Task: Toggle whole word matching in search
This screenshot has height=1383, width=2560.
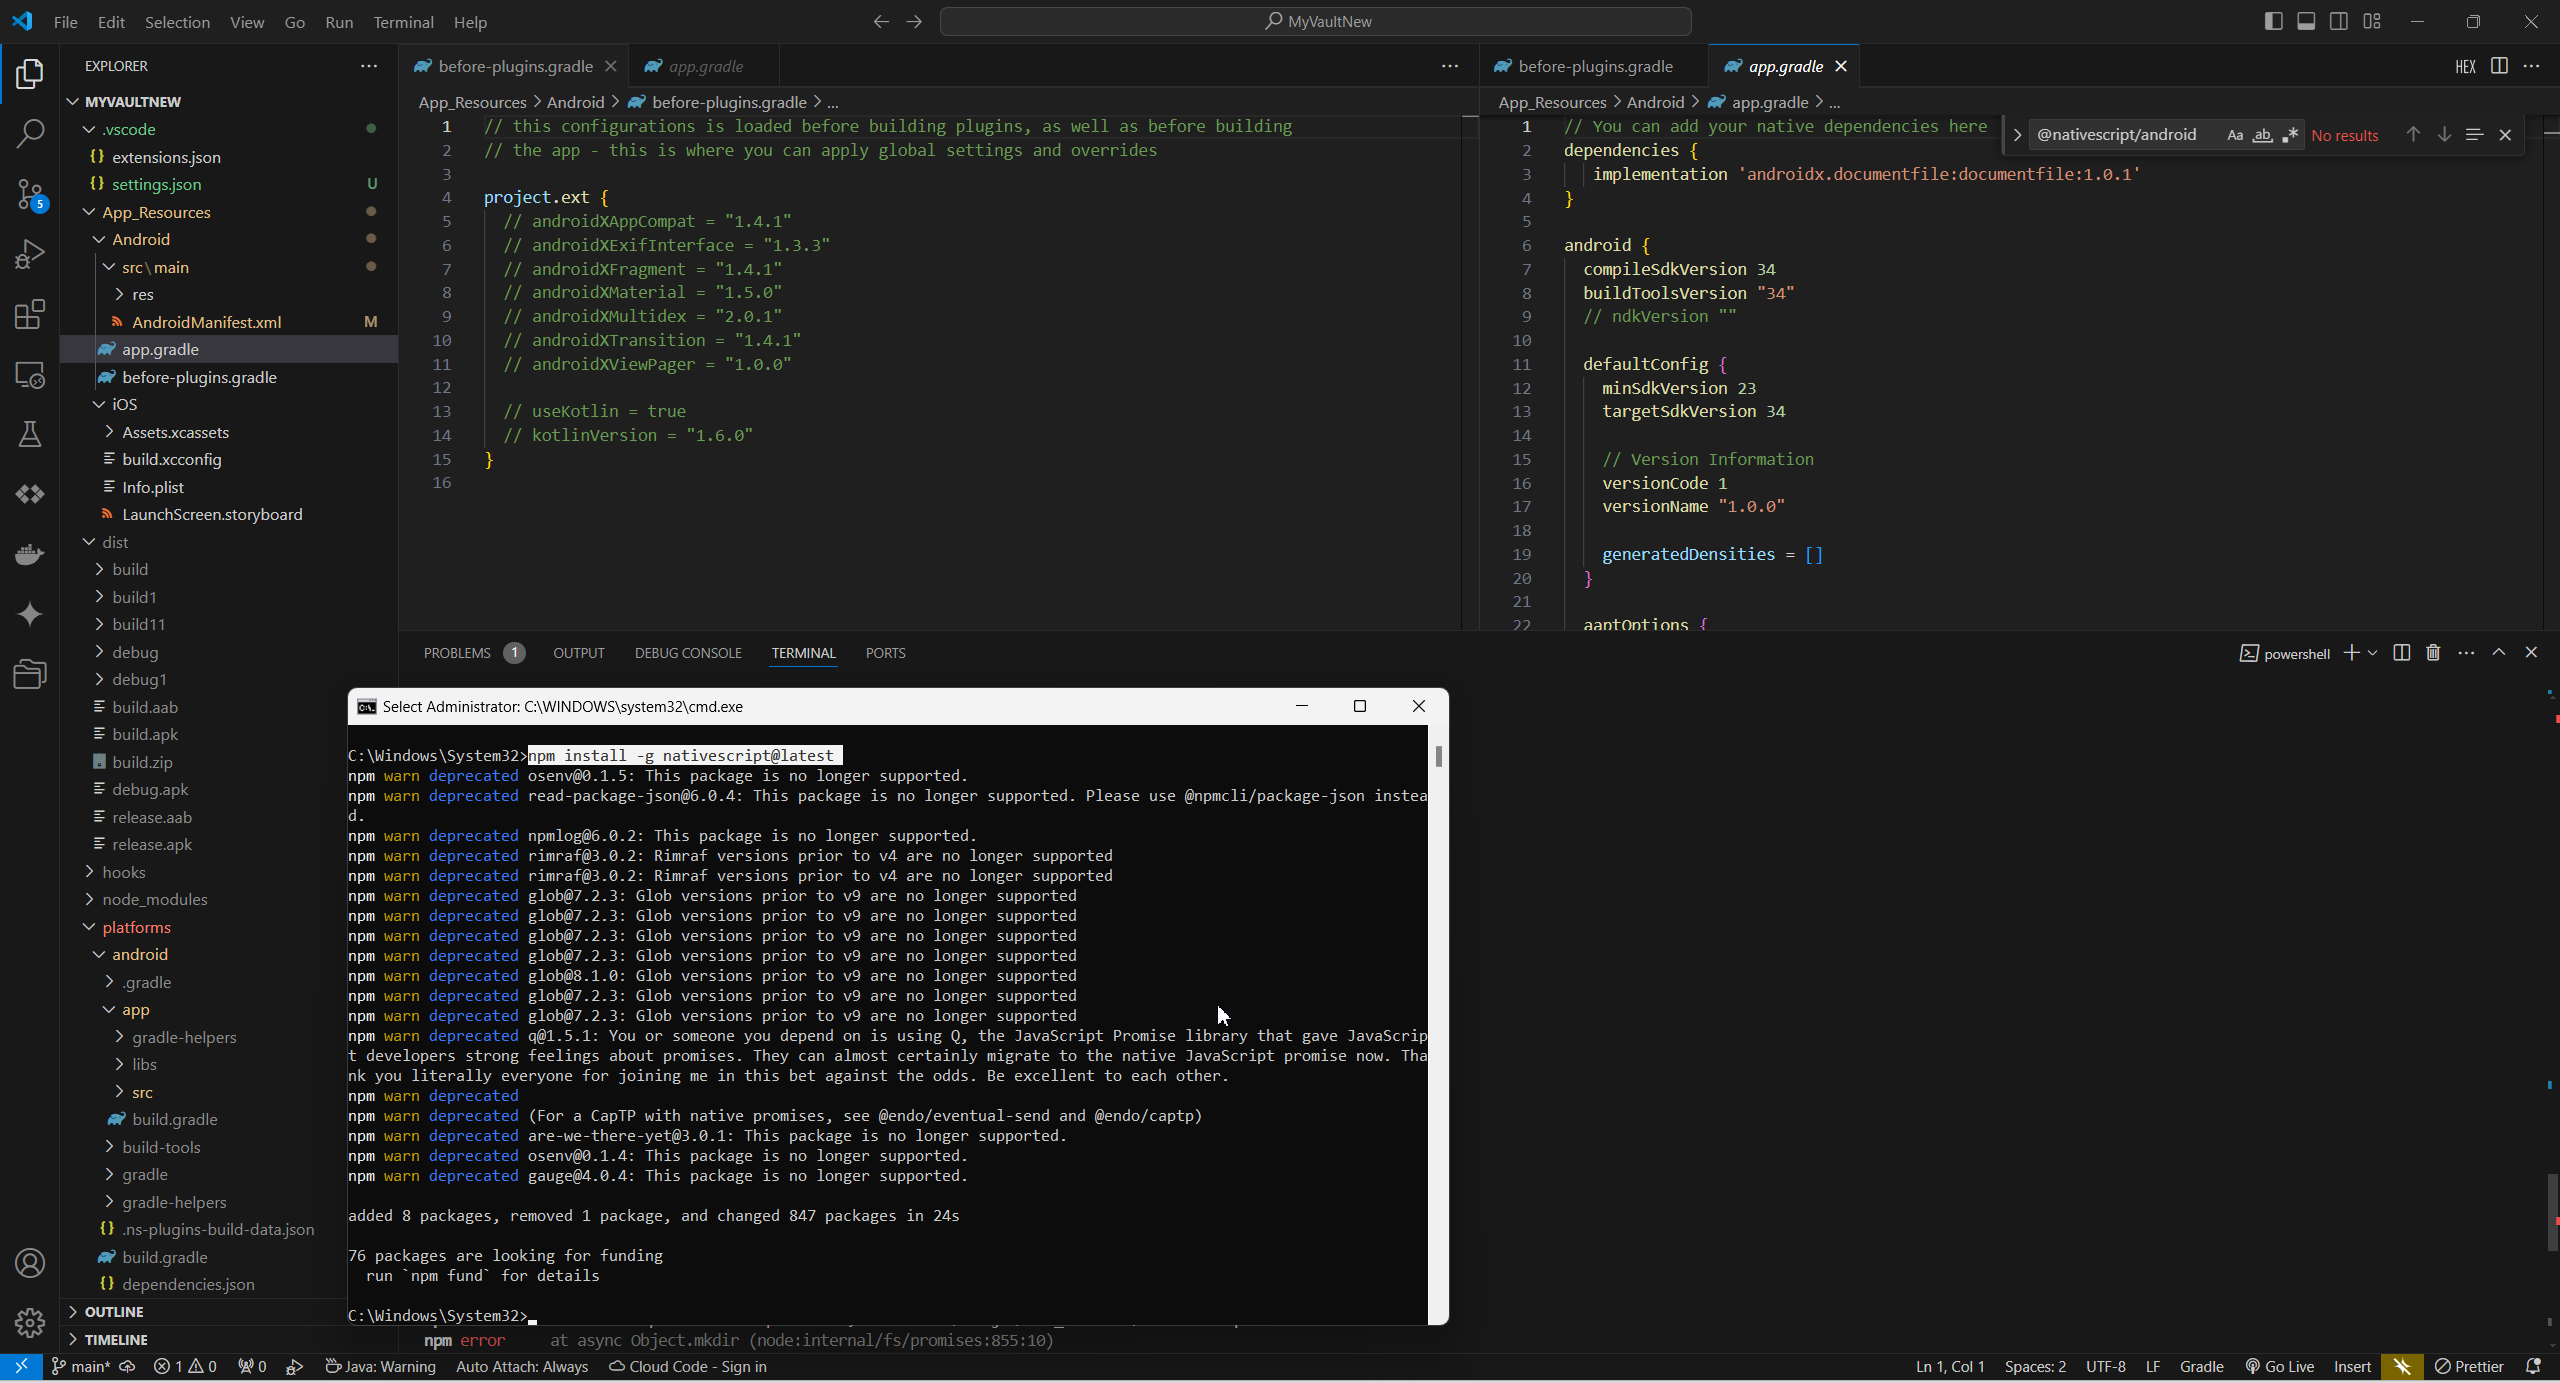Action: click(2263, 134)
